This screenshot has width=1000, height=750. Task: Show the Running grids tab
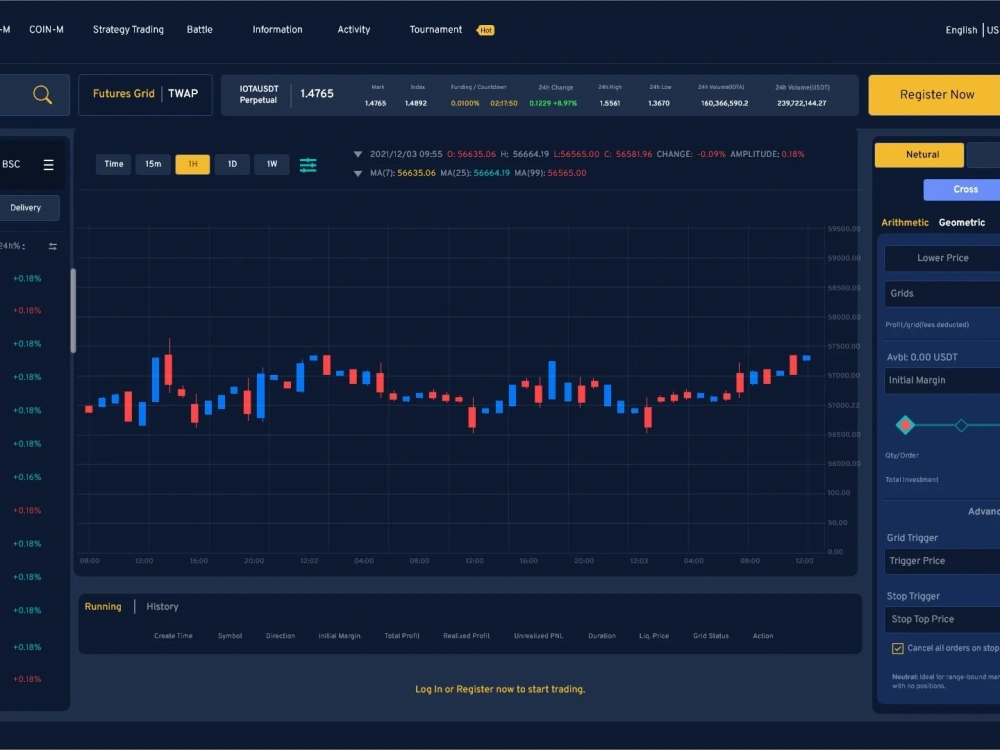point(103,607)
